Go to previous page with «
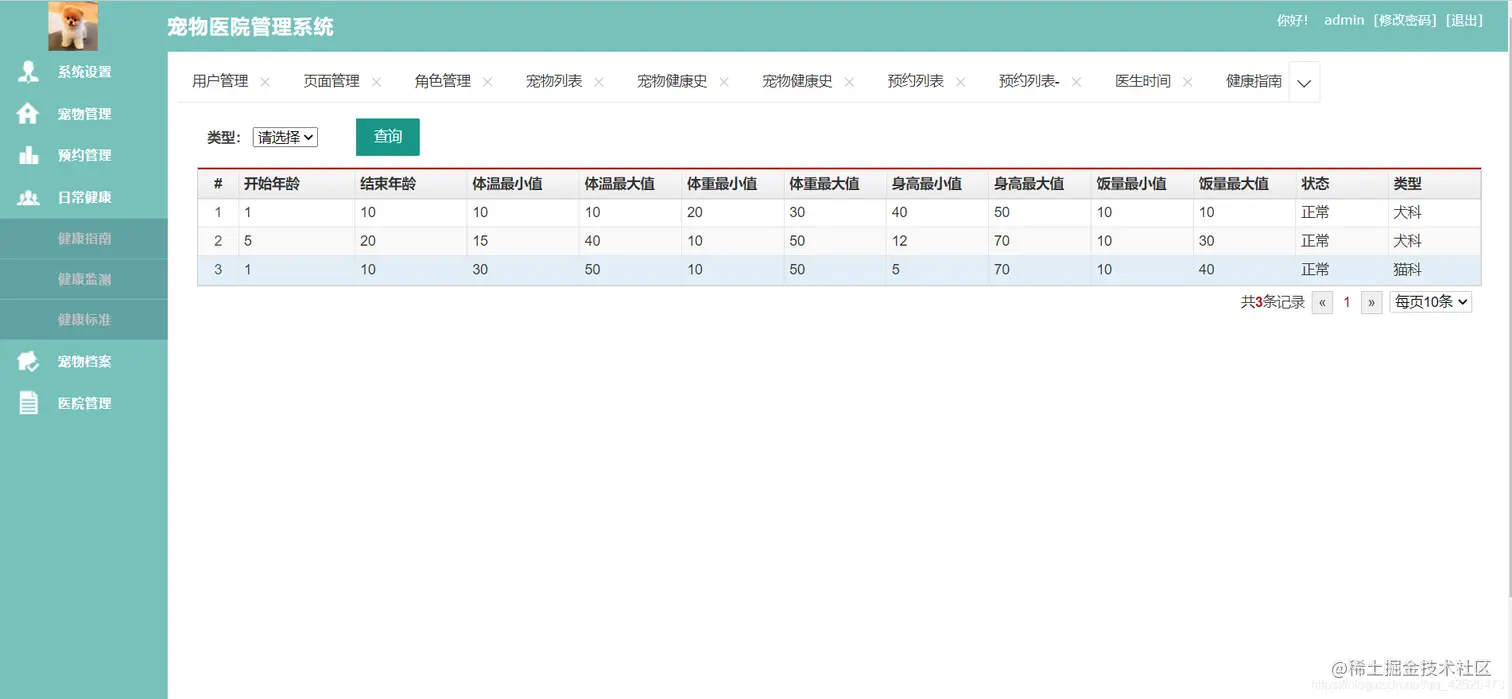The image size is (1512, 699). click(1322, 302)
